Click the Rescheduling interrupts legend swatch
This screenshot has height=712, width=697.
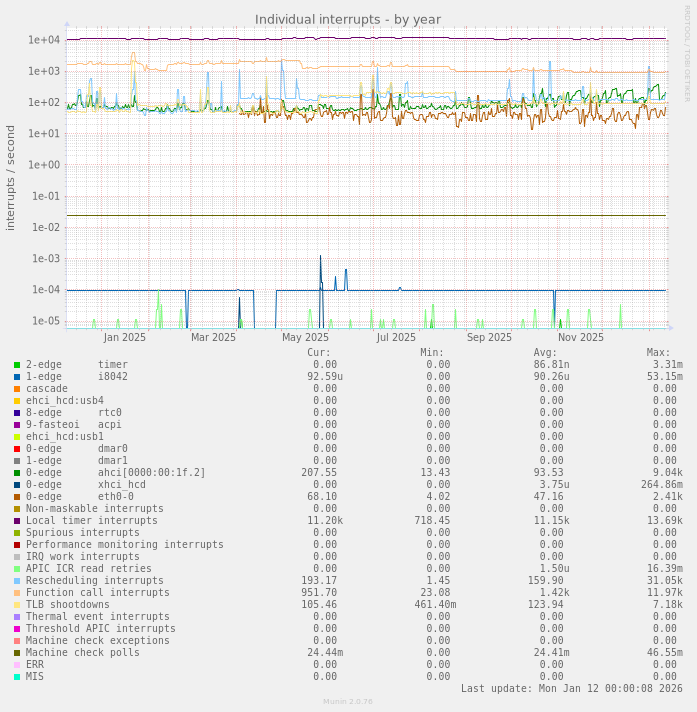point(17,581)
